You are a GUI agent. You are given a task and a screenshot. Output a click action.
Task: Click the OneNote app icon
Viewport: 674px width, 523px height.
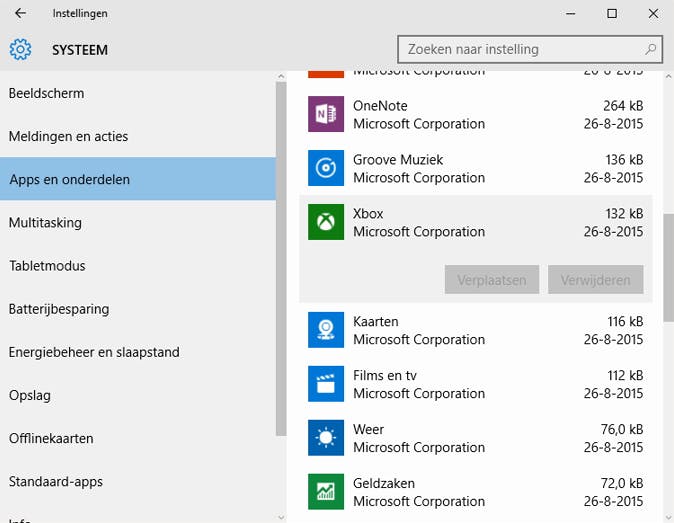pyautogui.click(x=326, y=114)
